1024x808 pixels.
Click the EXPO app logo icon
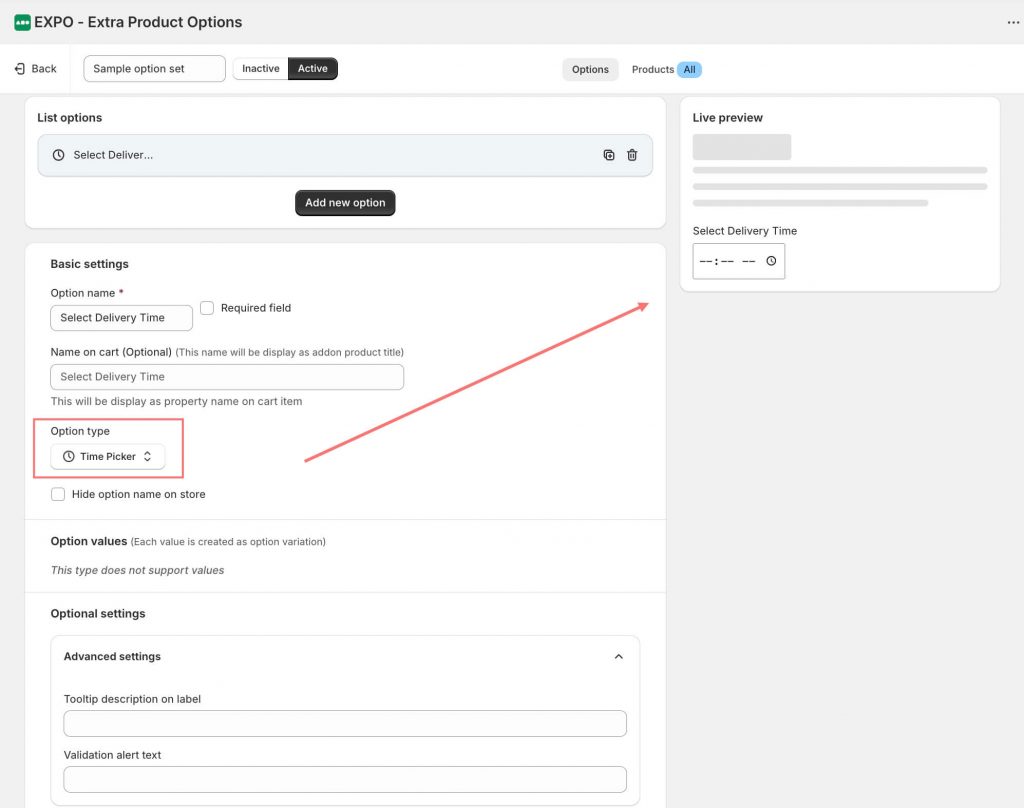coord(22,22)
